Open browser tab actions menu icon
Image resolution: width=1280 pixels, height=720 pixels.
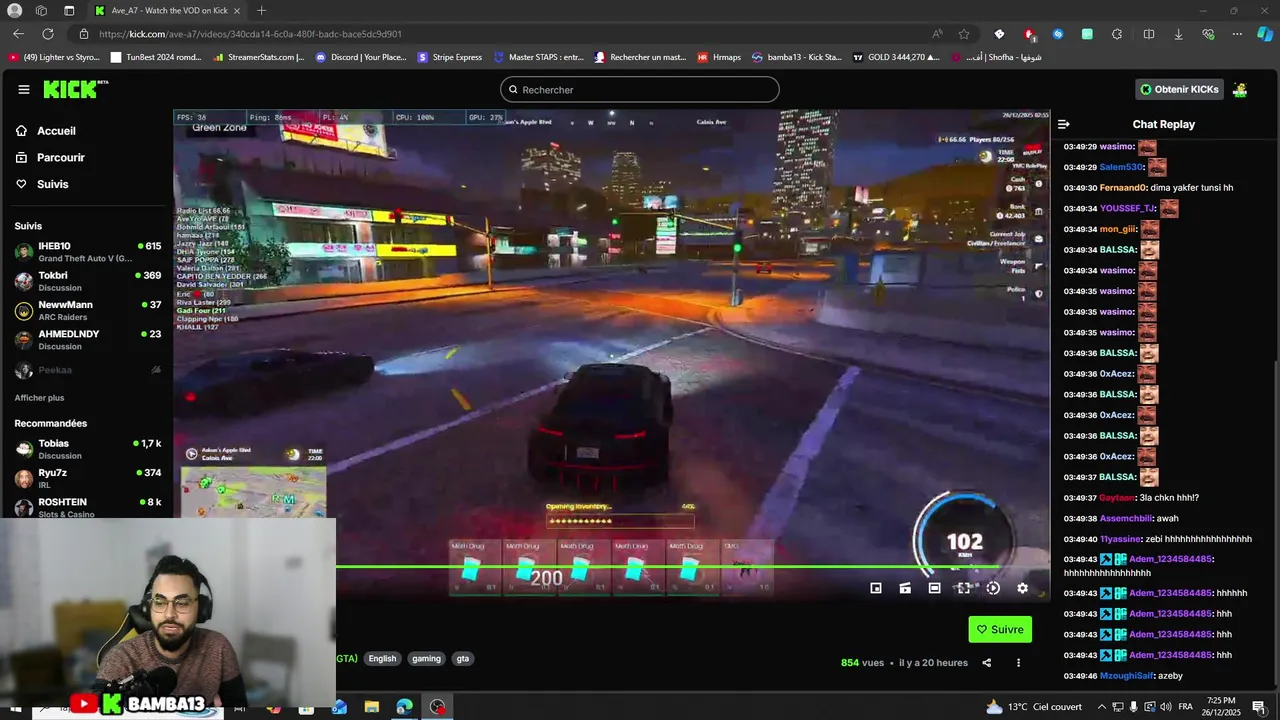click(x=69, y=10)
